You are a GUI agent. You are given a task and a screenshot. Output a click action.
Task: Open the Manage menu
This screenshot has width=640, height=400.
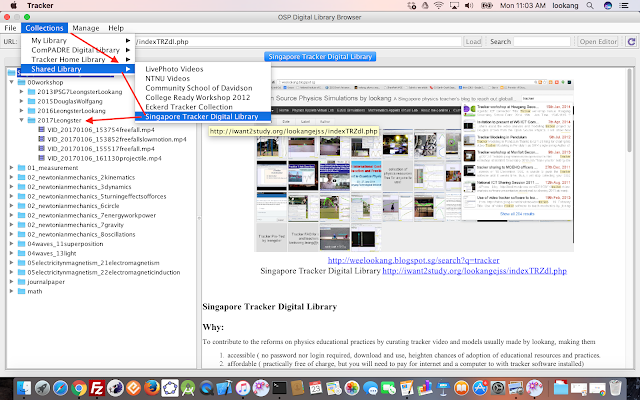(x=86, y=28)
